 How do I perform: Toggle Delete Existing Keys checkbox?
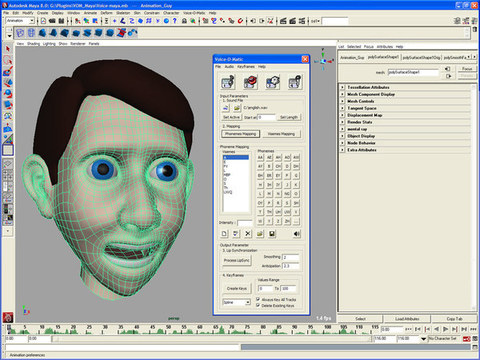pyautogui.click(x=258, y=305)
